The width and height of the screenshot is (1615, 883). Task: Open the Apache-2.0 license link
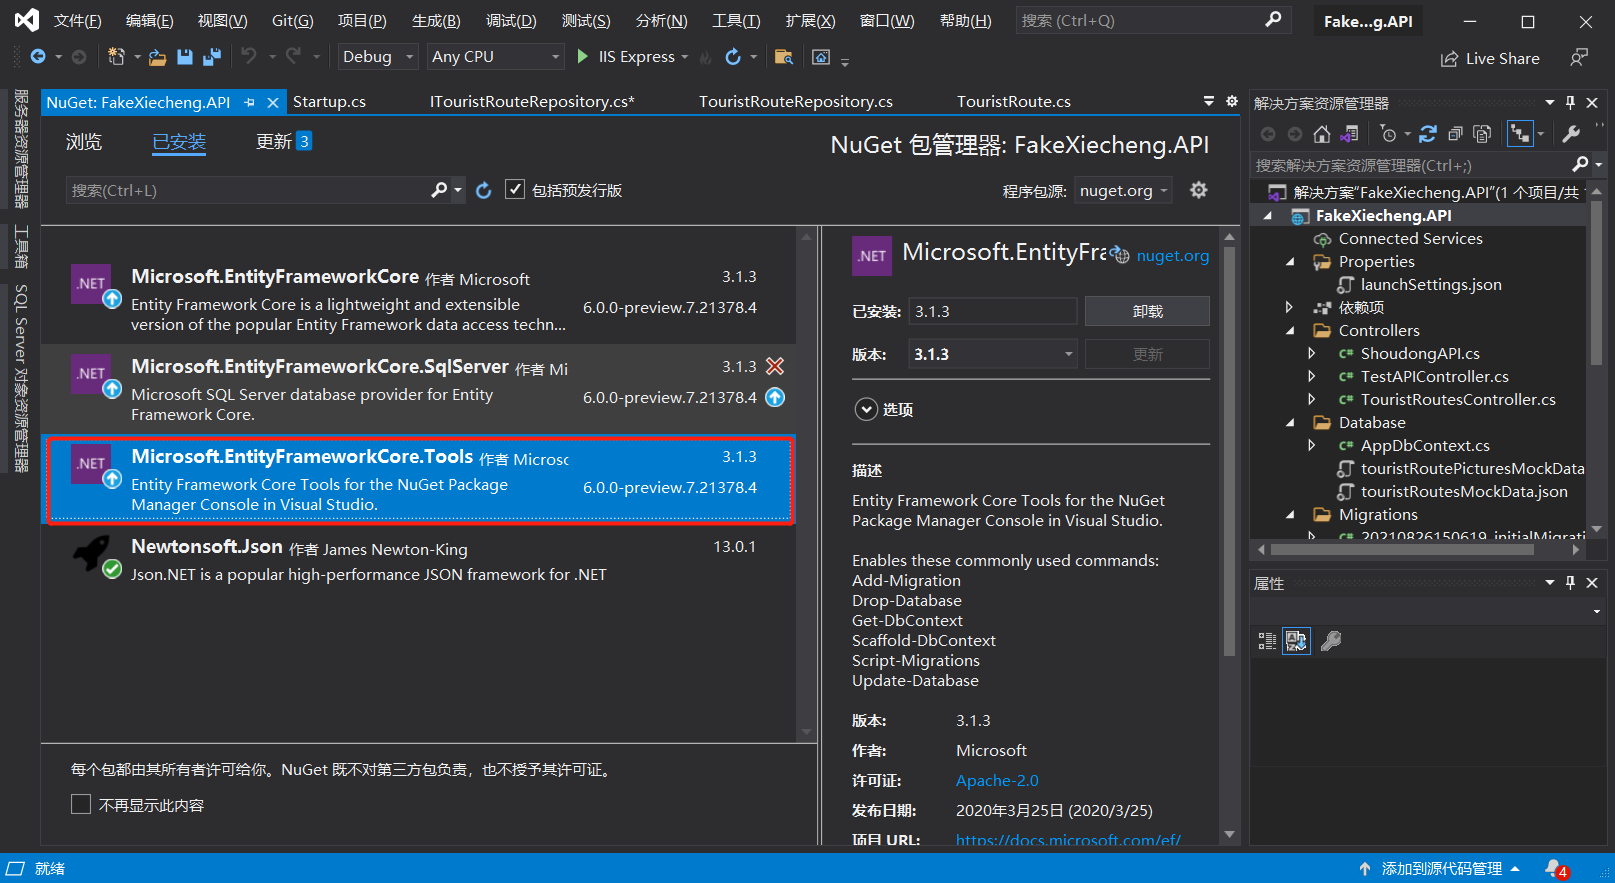997,781
